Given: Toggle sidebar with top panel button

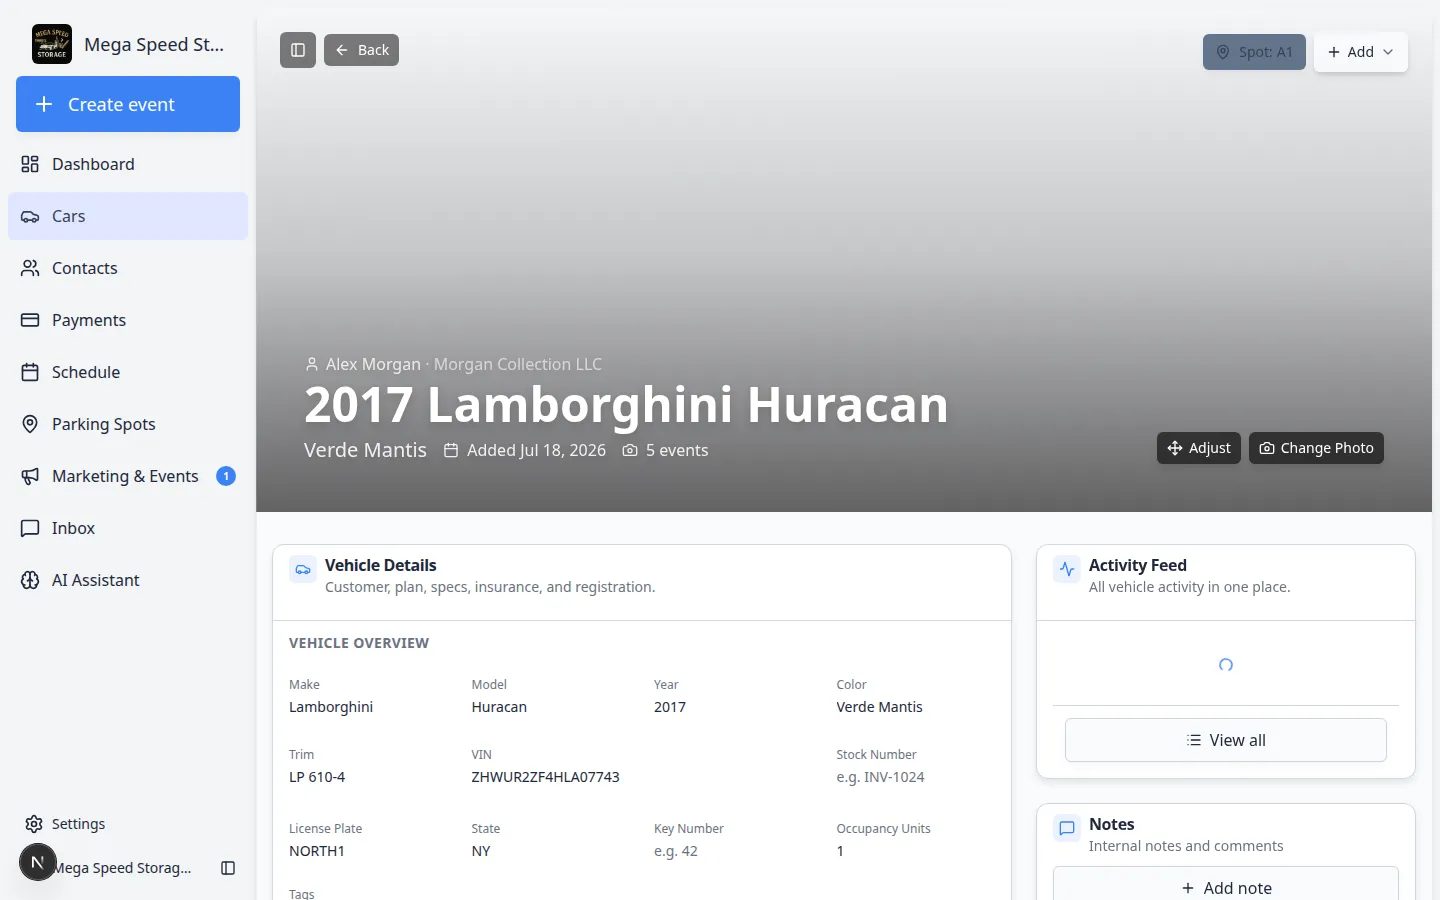Looking at the screenshot, I should [x=298, y=50].
